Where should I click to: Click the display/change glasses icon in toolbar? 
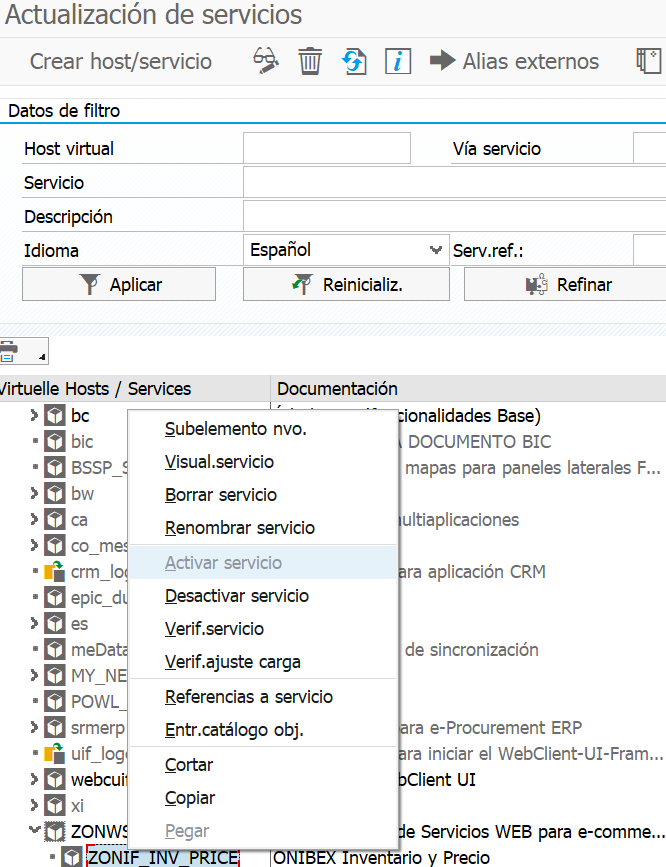(265, 61)
